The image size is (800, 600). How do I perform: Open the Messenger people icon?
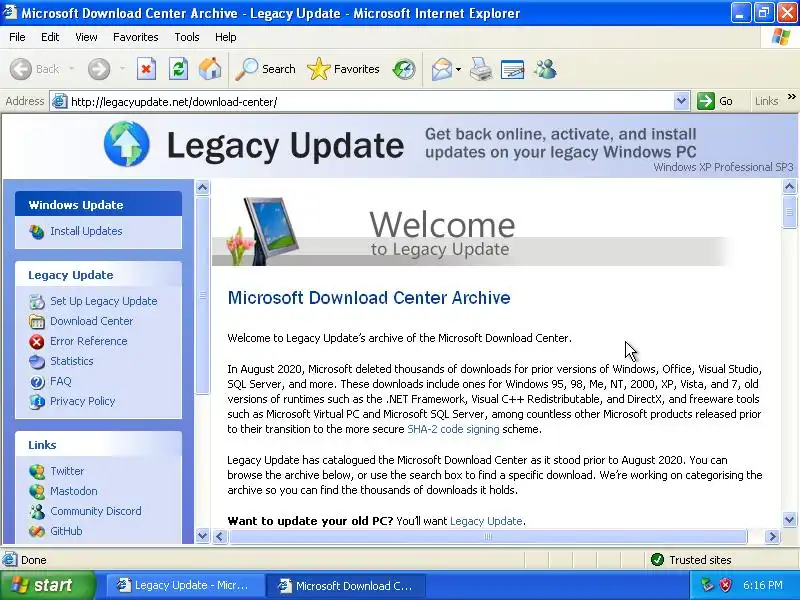[x=545, y=69]
